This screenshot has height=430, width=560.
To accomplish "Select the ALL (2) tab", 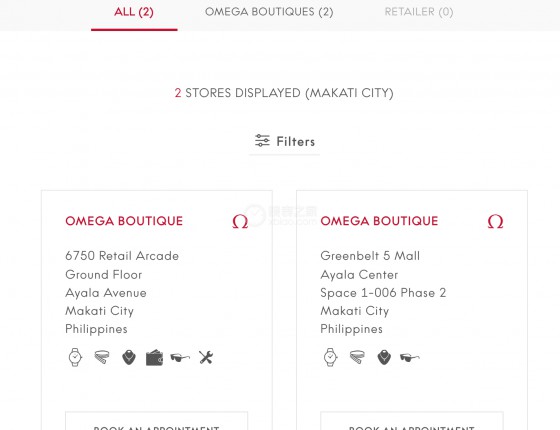I will [x=134, y=12].
